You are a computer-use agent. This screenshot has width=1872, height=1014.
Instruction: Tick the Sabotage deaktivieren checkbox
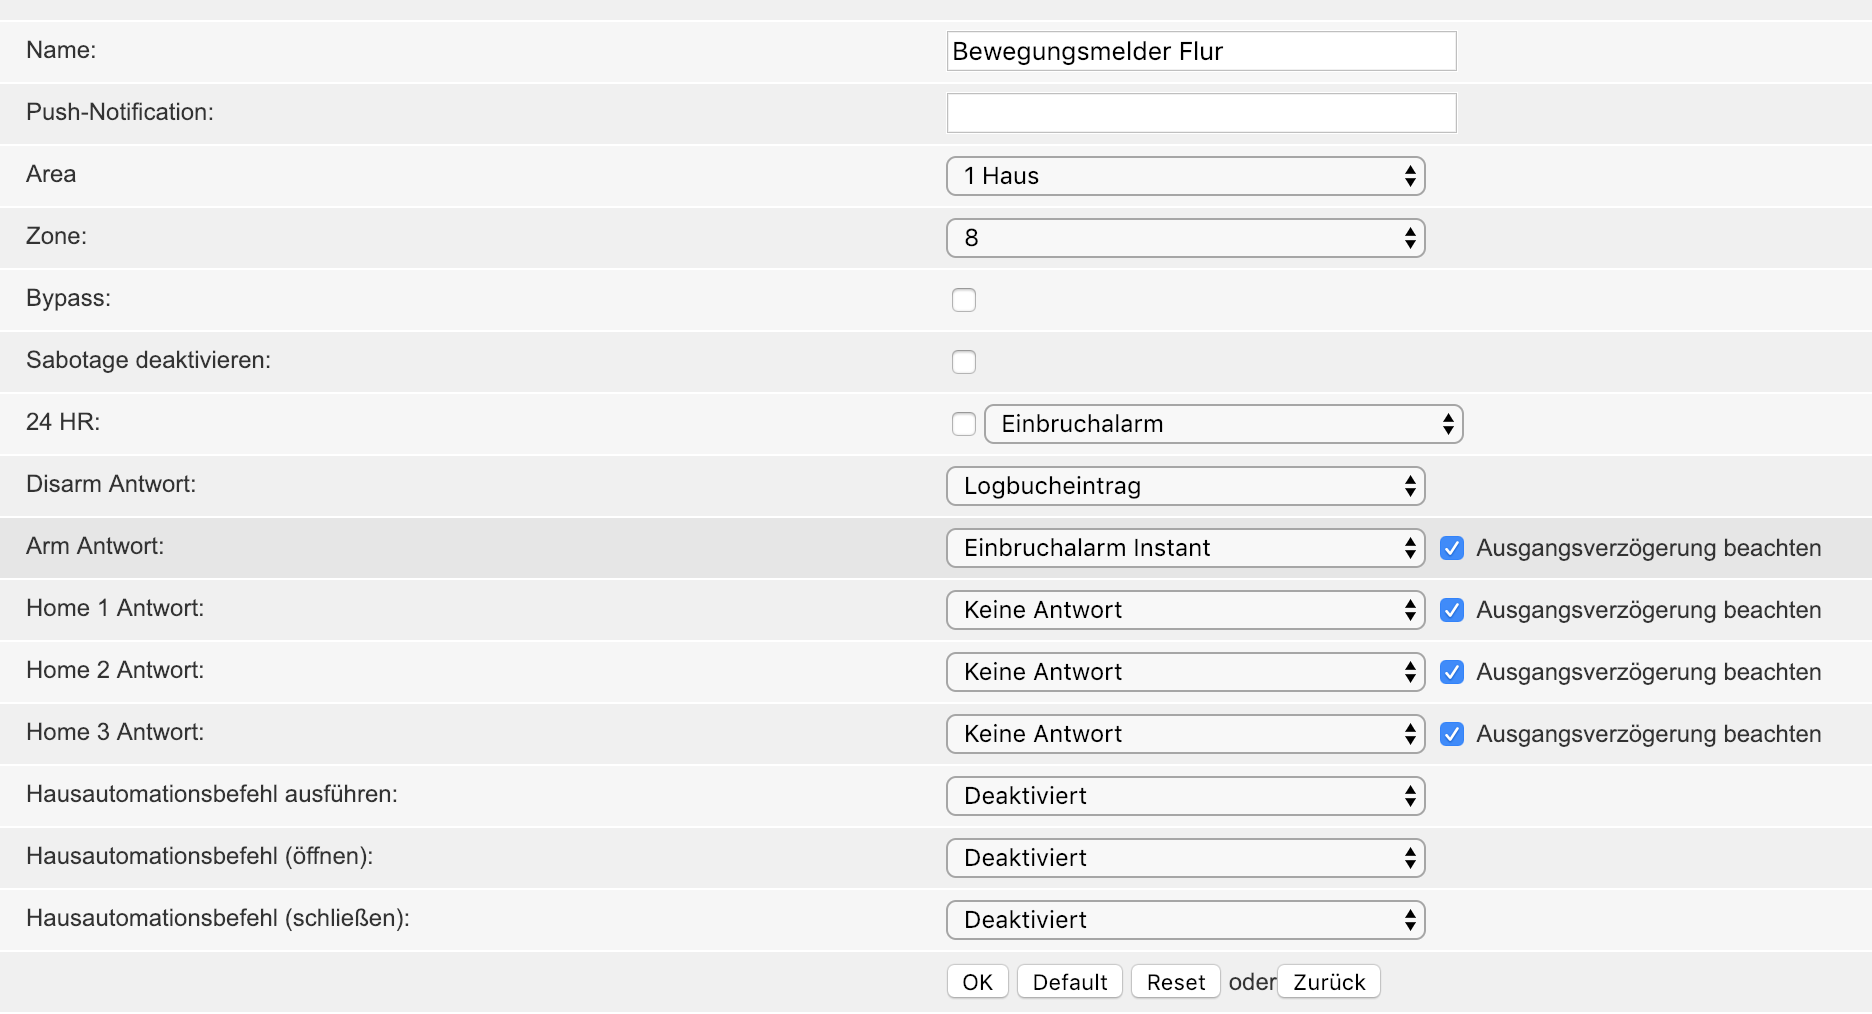[964, 362]
